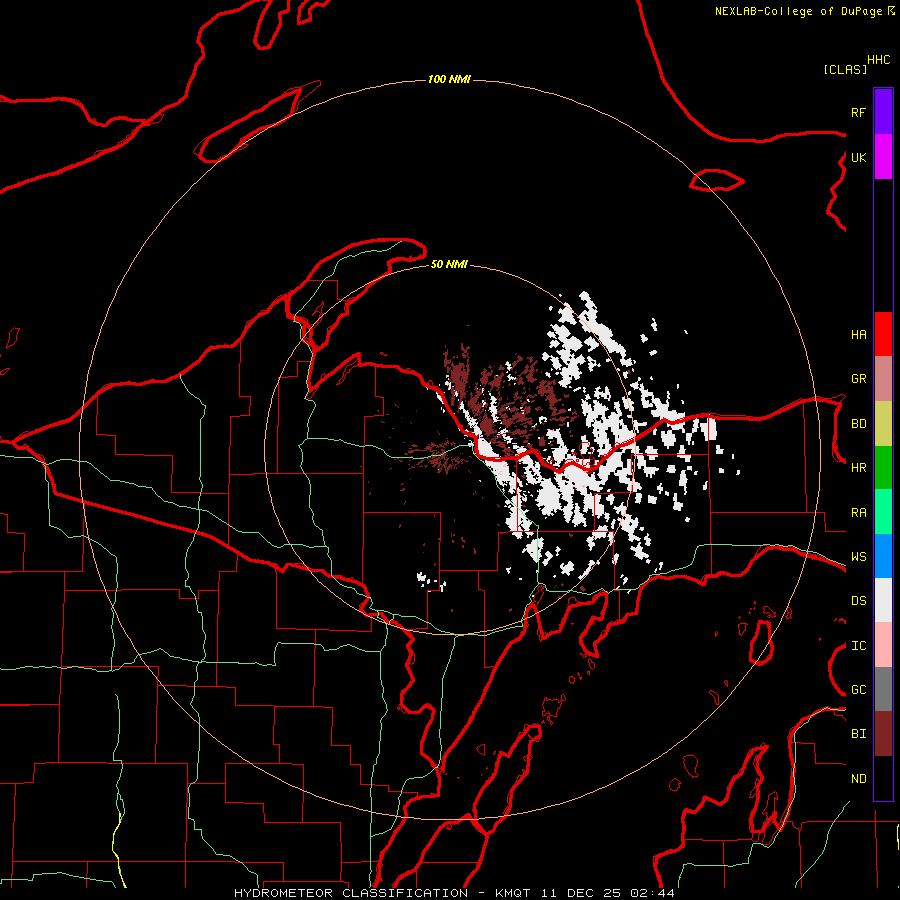Image resolution: width=900 pixels, height=900 pixels.
Task: Click the GC legend label
Action: click(x=858, y=690)
